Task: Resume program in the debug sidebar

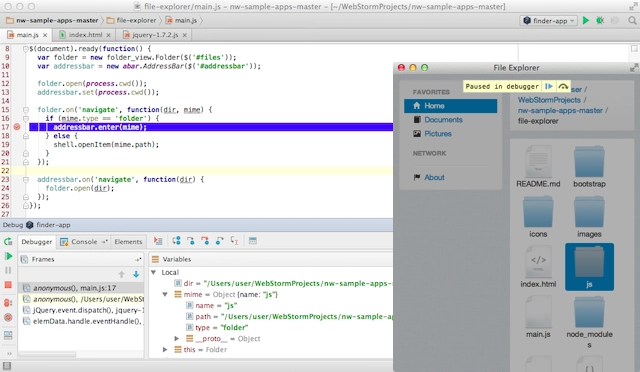Action: 8,256
